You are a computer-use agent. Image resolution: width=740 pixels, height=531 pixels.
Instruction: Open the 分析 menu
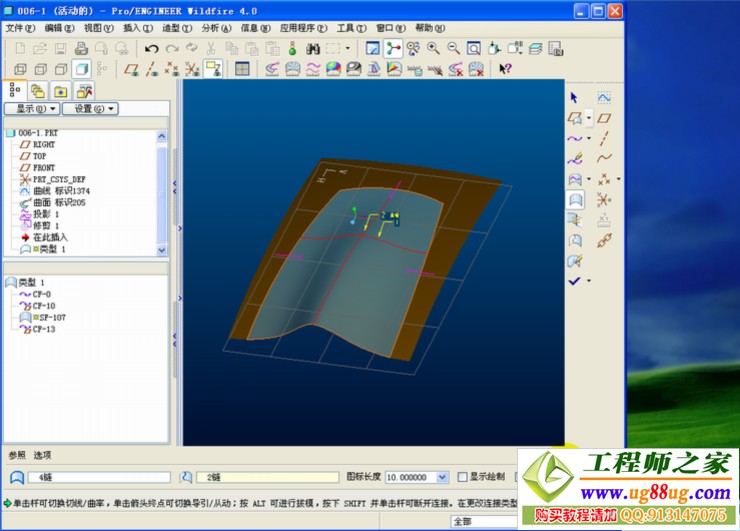coord(217,28)
